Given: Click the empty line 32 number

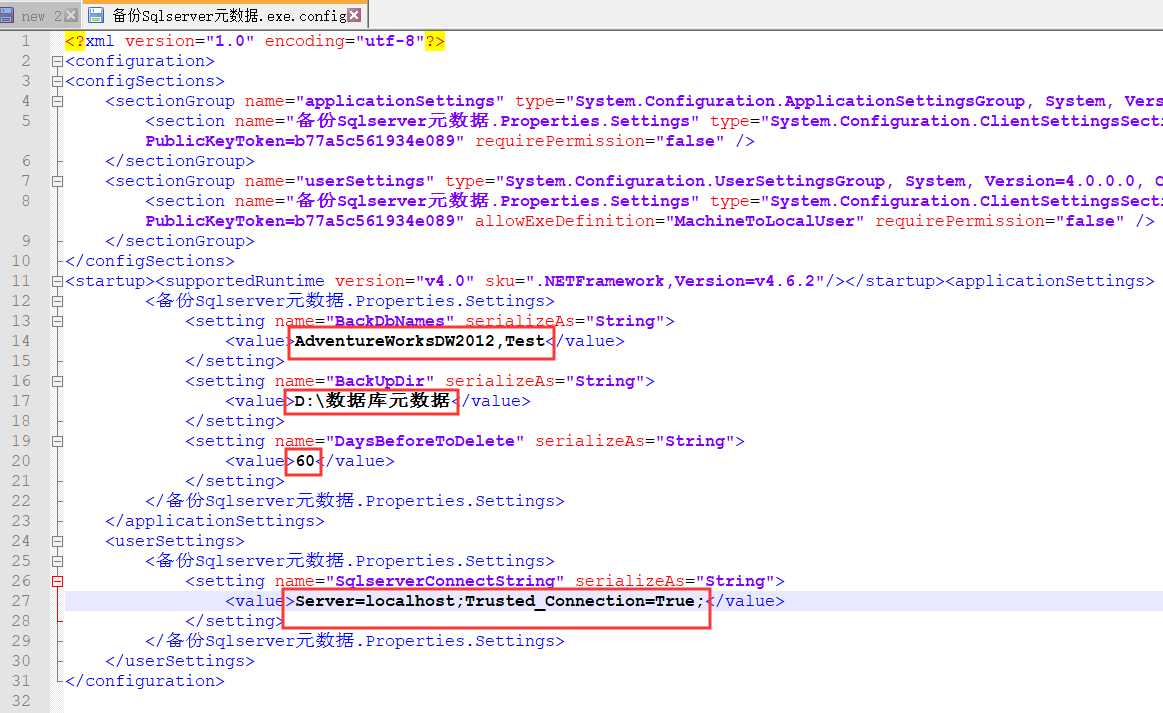Looking at the screenshot, I should tap(21, 701).
